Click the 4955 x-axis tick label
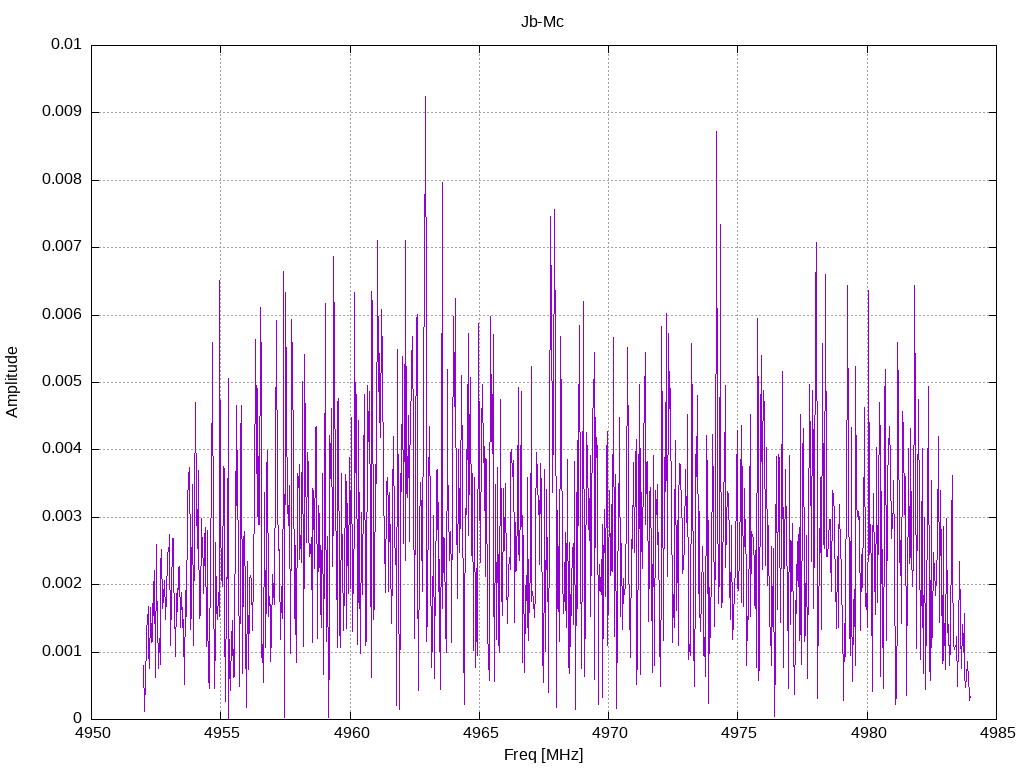 221,733
